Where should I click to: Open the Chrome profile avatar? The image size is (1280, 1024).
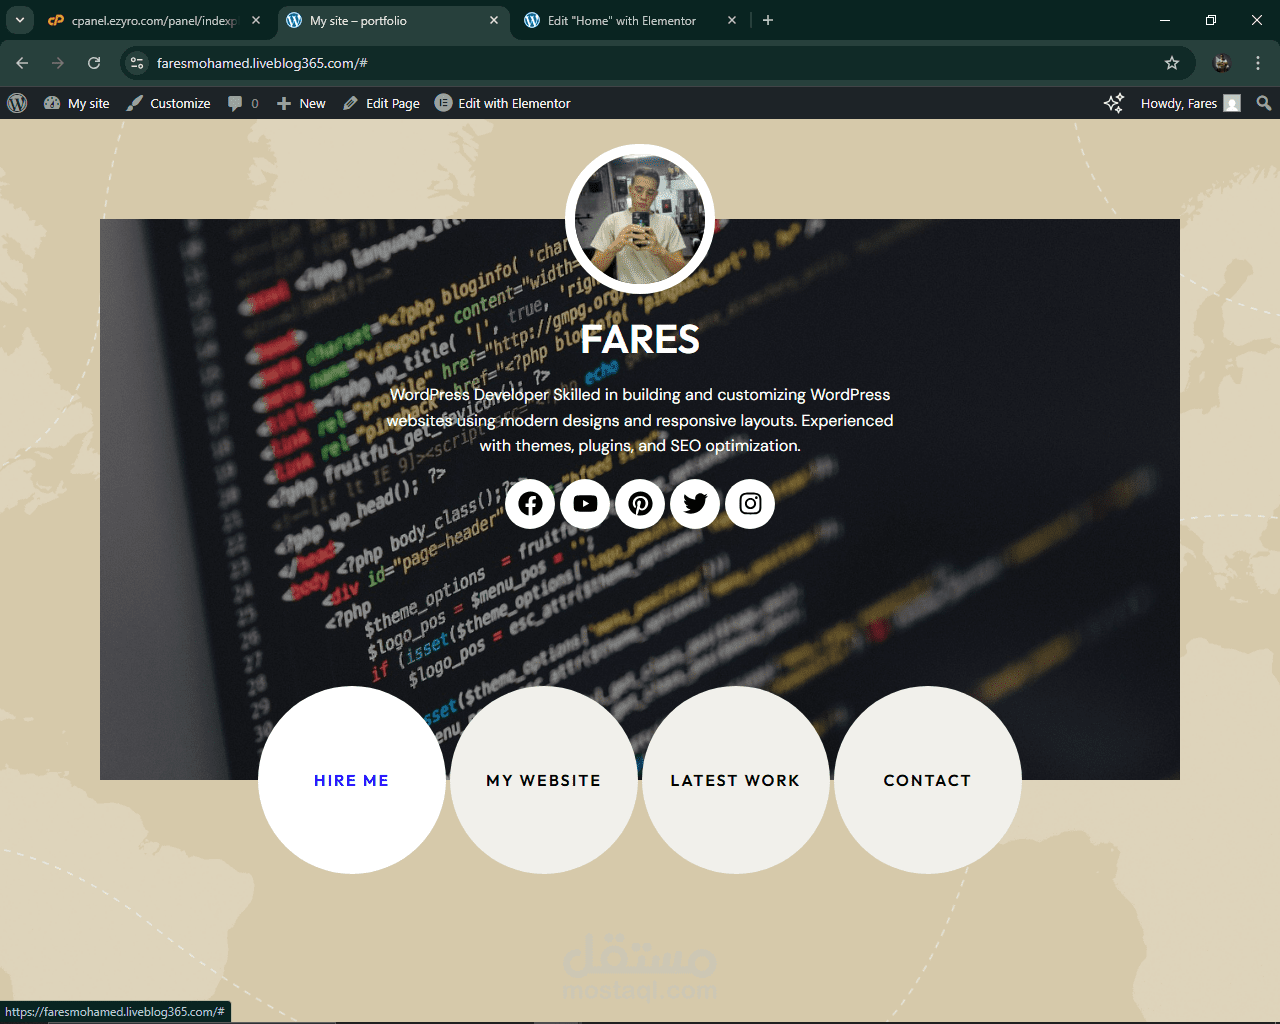pos(1222,63)
